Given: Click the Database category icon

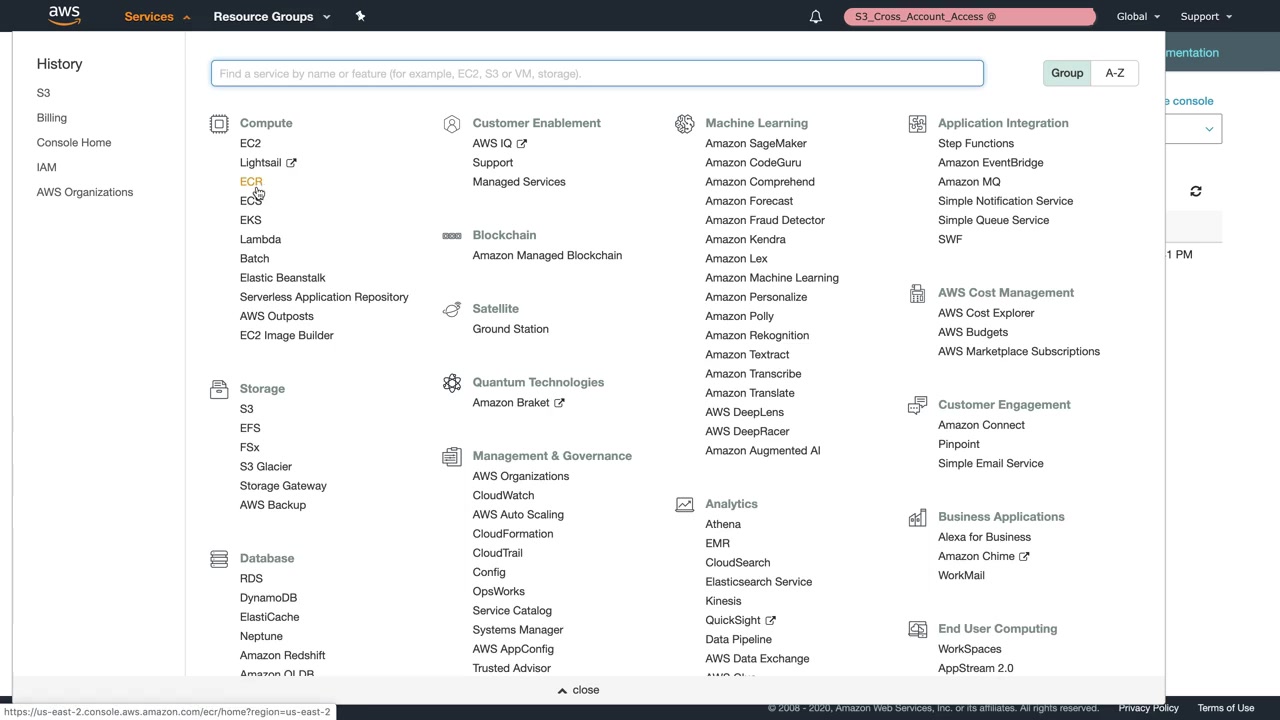Looking at the screenshot, I should 219,559.
